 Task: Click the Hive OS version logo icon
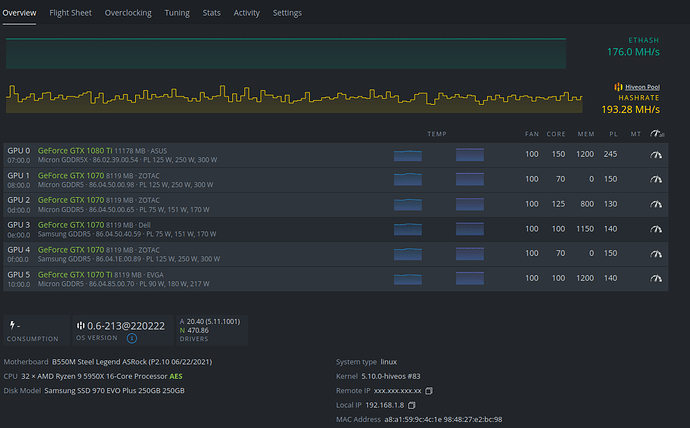pos(81,326)
